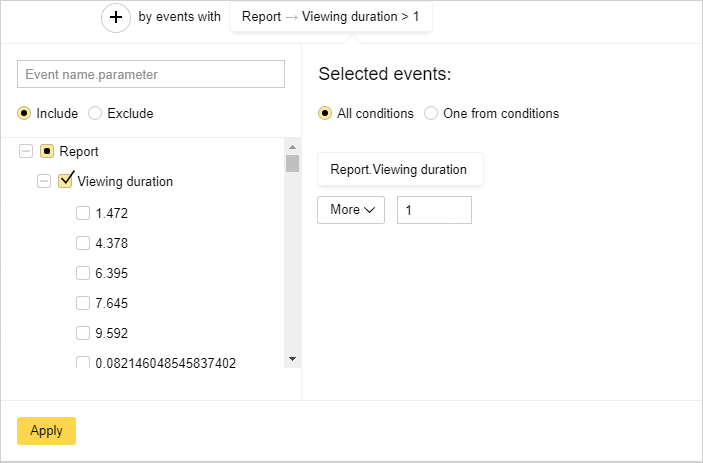This screenshot has height=463, width=703.
Task: Enable the 7.645 checkbox
Action: tap(83, 303)
